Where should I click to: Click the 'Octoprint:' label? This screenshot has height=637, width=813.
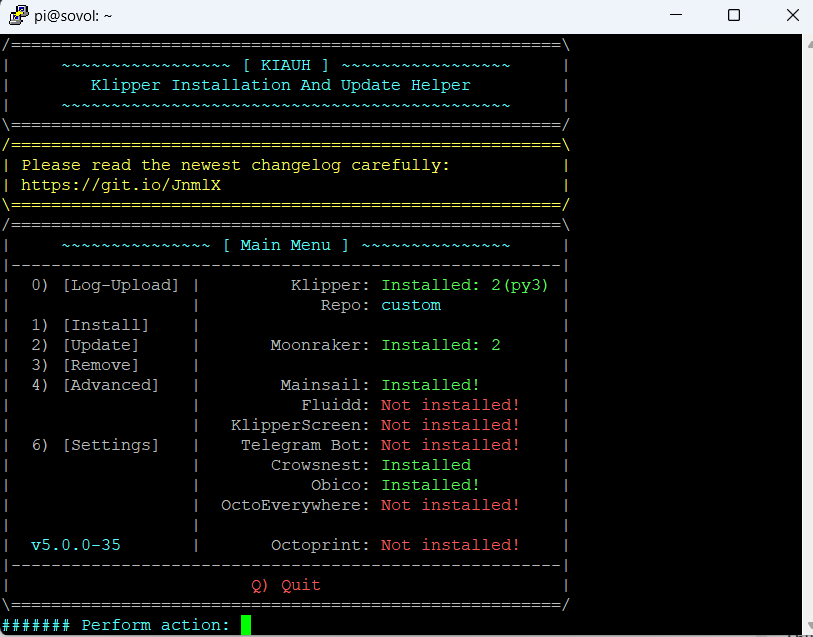pyautogui.click(x=320, y=545)
